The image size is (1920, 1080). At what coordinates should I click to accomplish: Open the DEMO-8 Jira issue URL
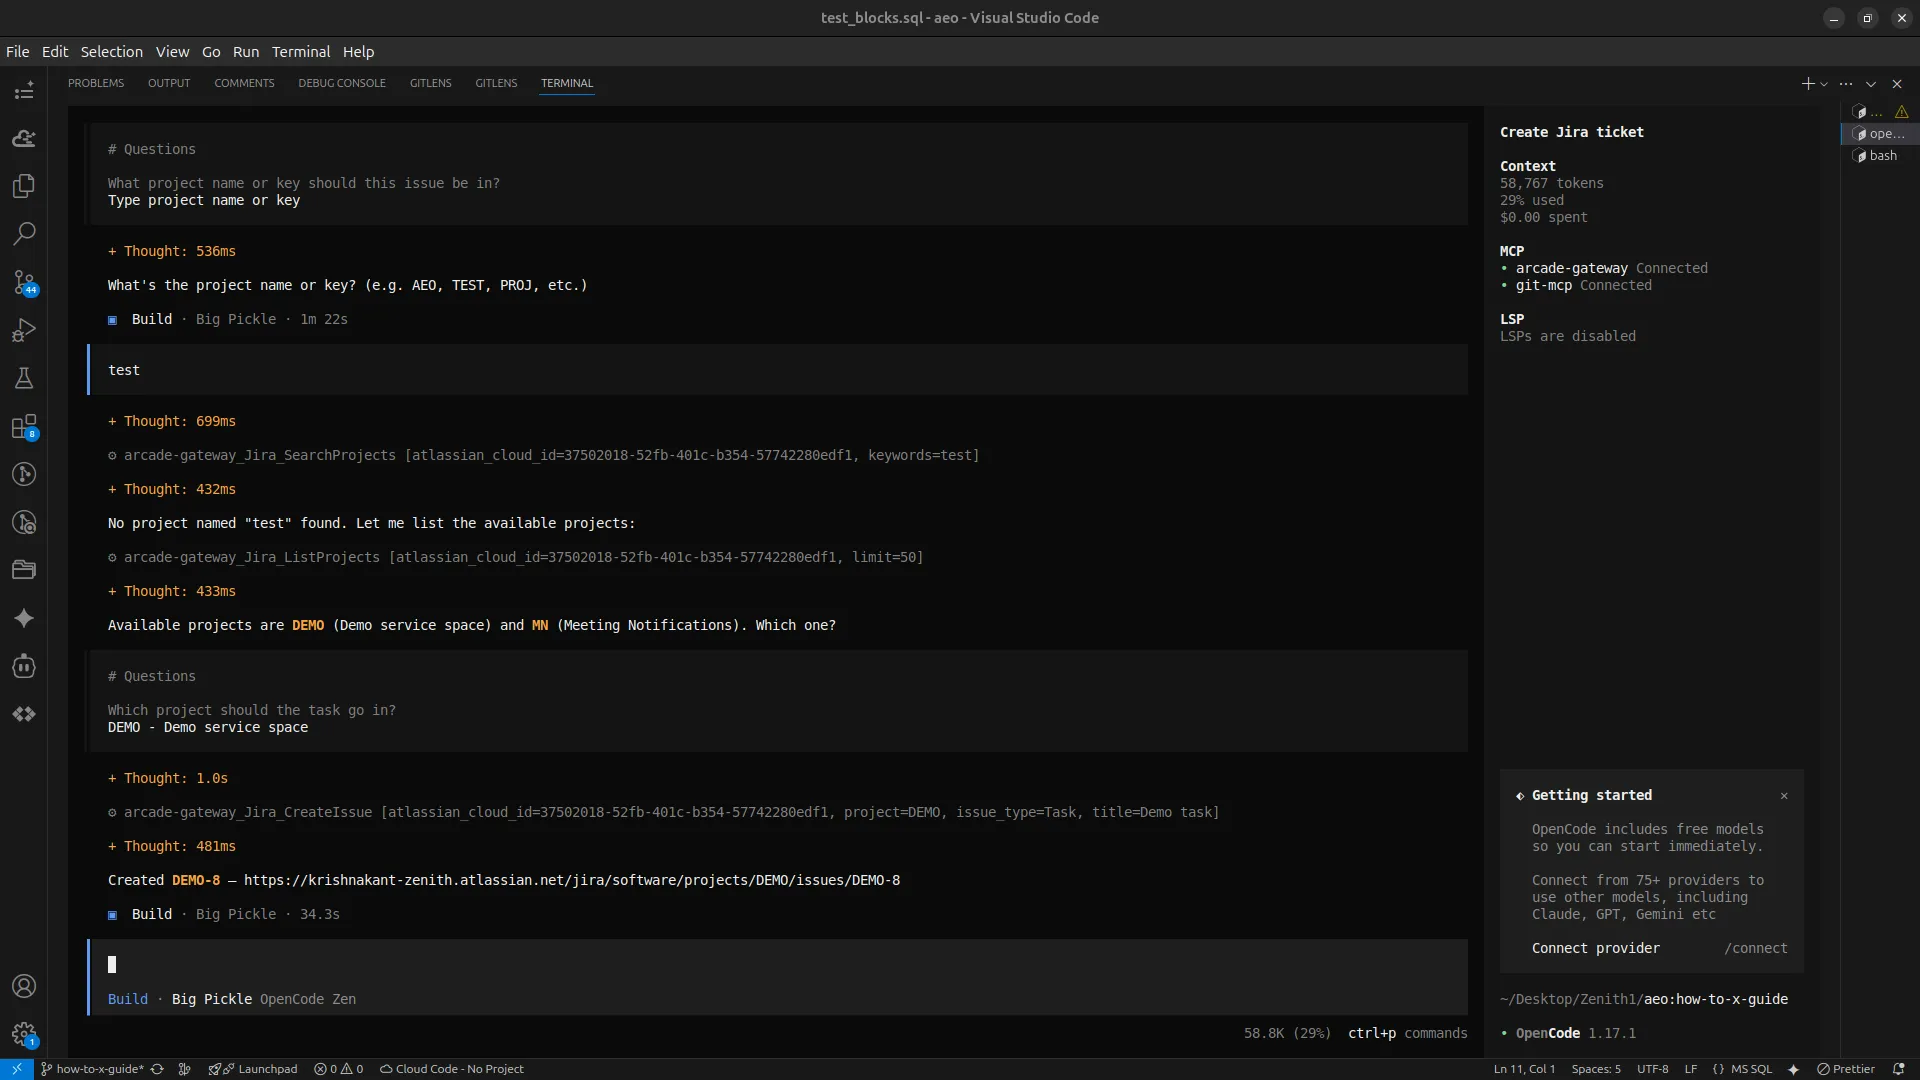pyautogui.click(x=572, y=880)
